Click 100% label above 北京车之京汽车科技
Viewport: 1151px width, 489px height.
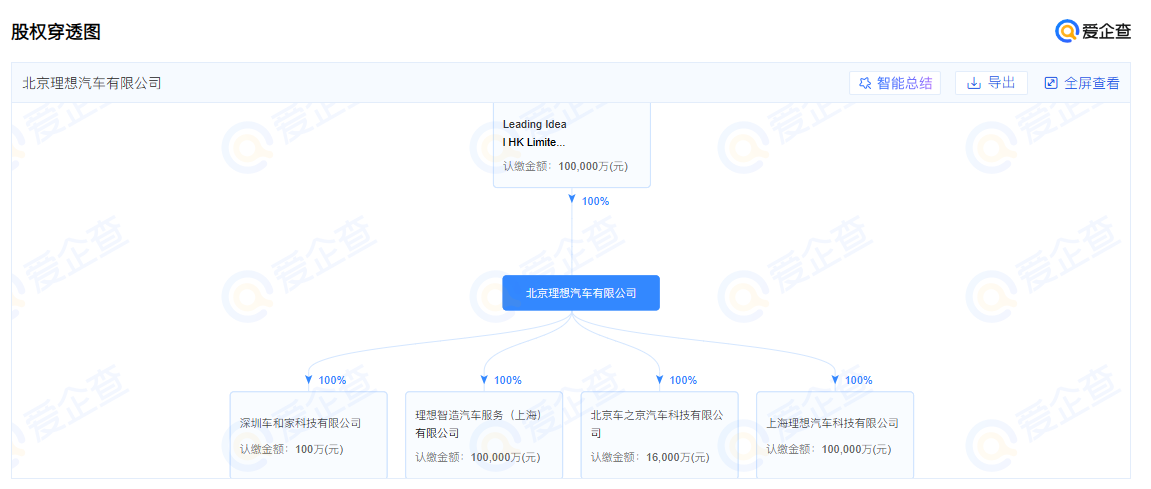pos(683,380)
